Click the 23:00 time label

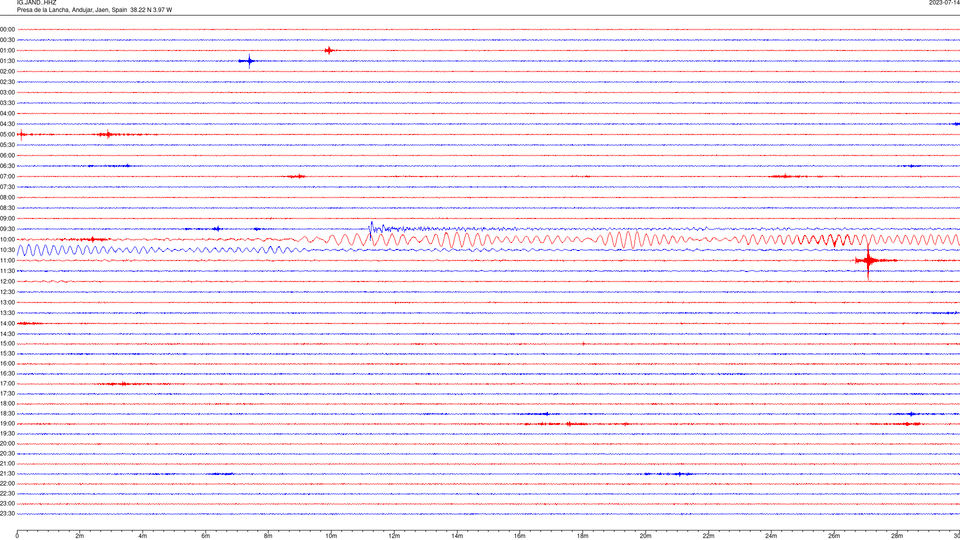coord(7,503)
